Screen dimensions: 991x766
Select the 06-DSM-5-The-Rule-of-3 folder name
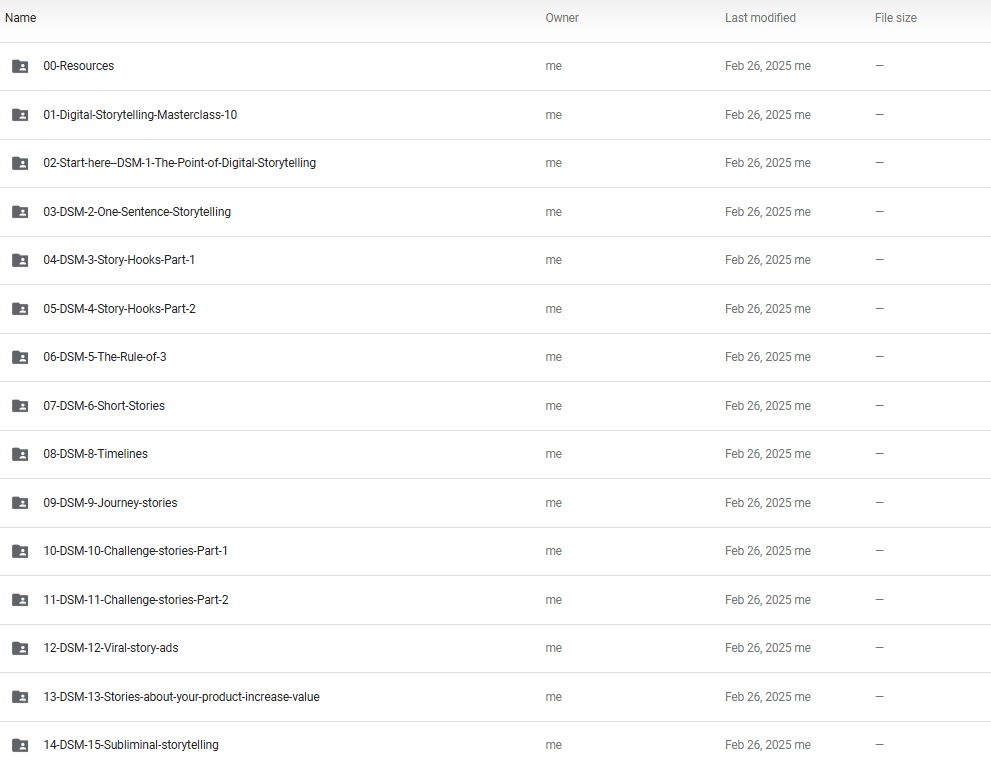(105, 356)
